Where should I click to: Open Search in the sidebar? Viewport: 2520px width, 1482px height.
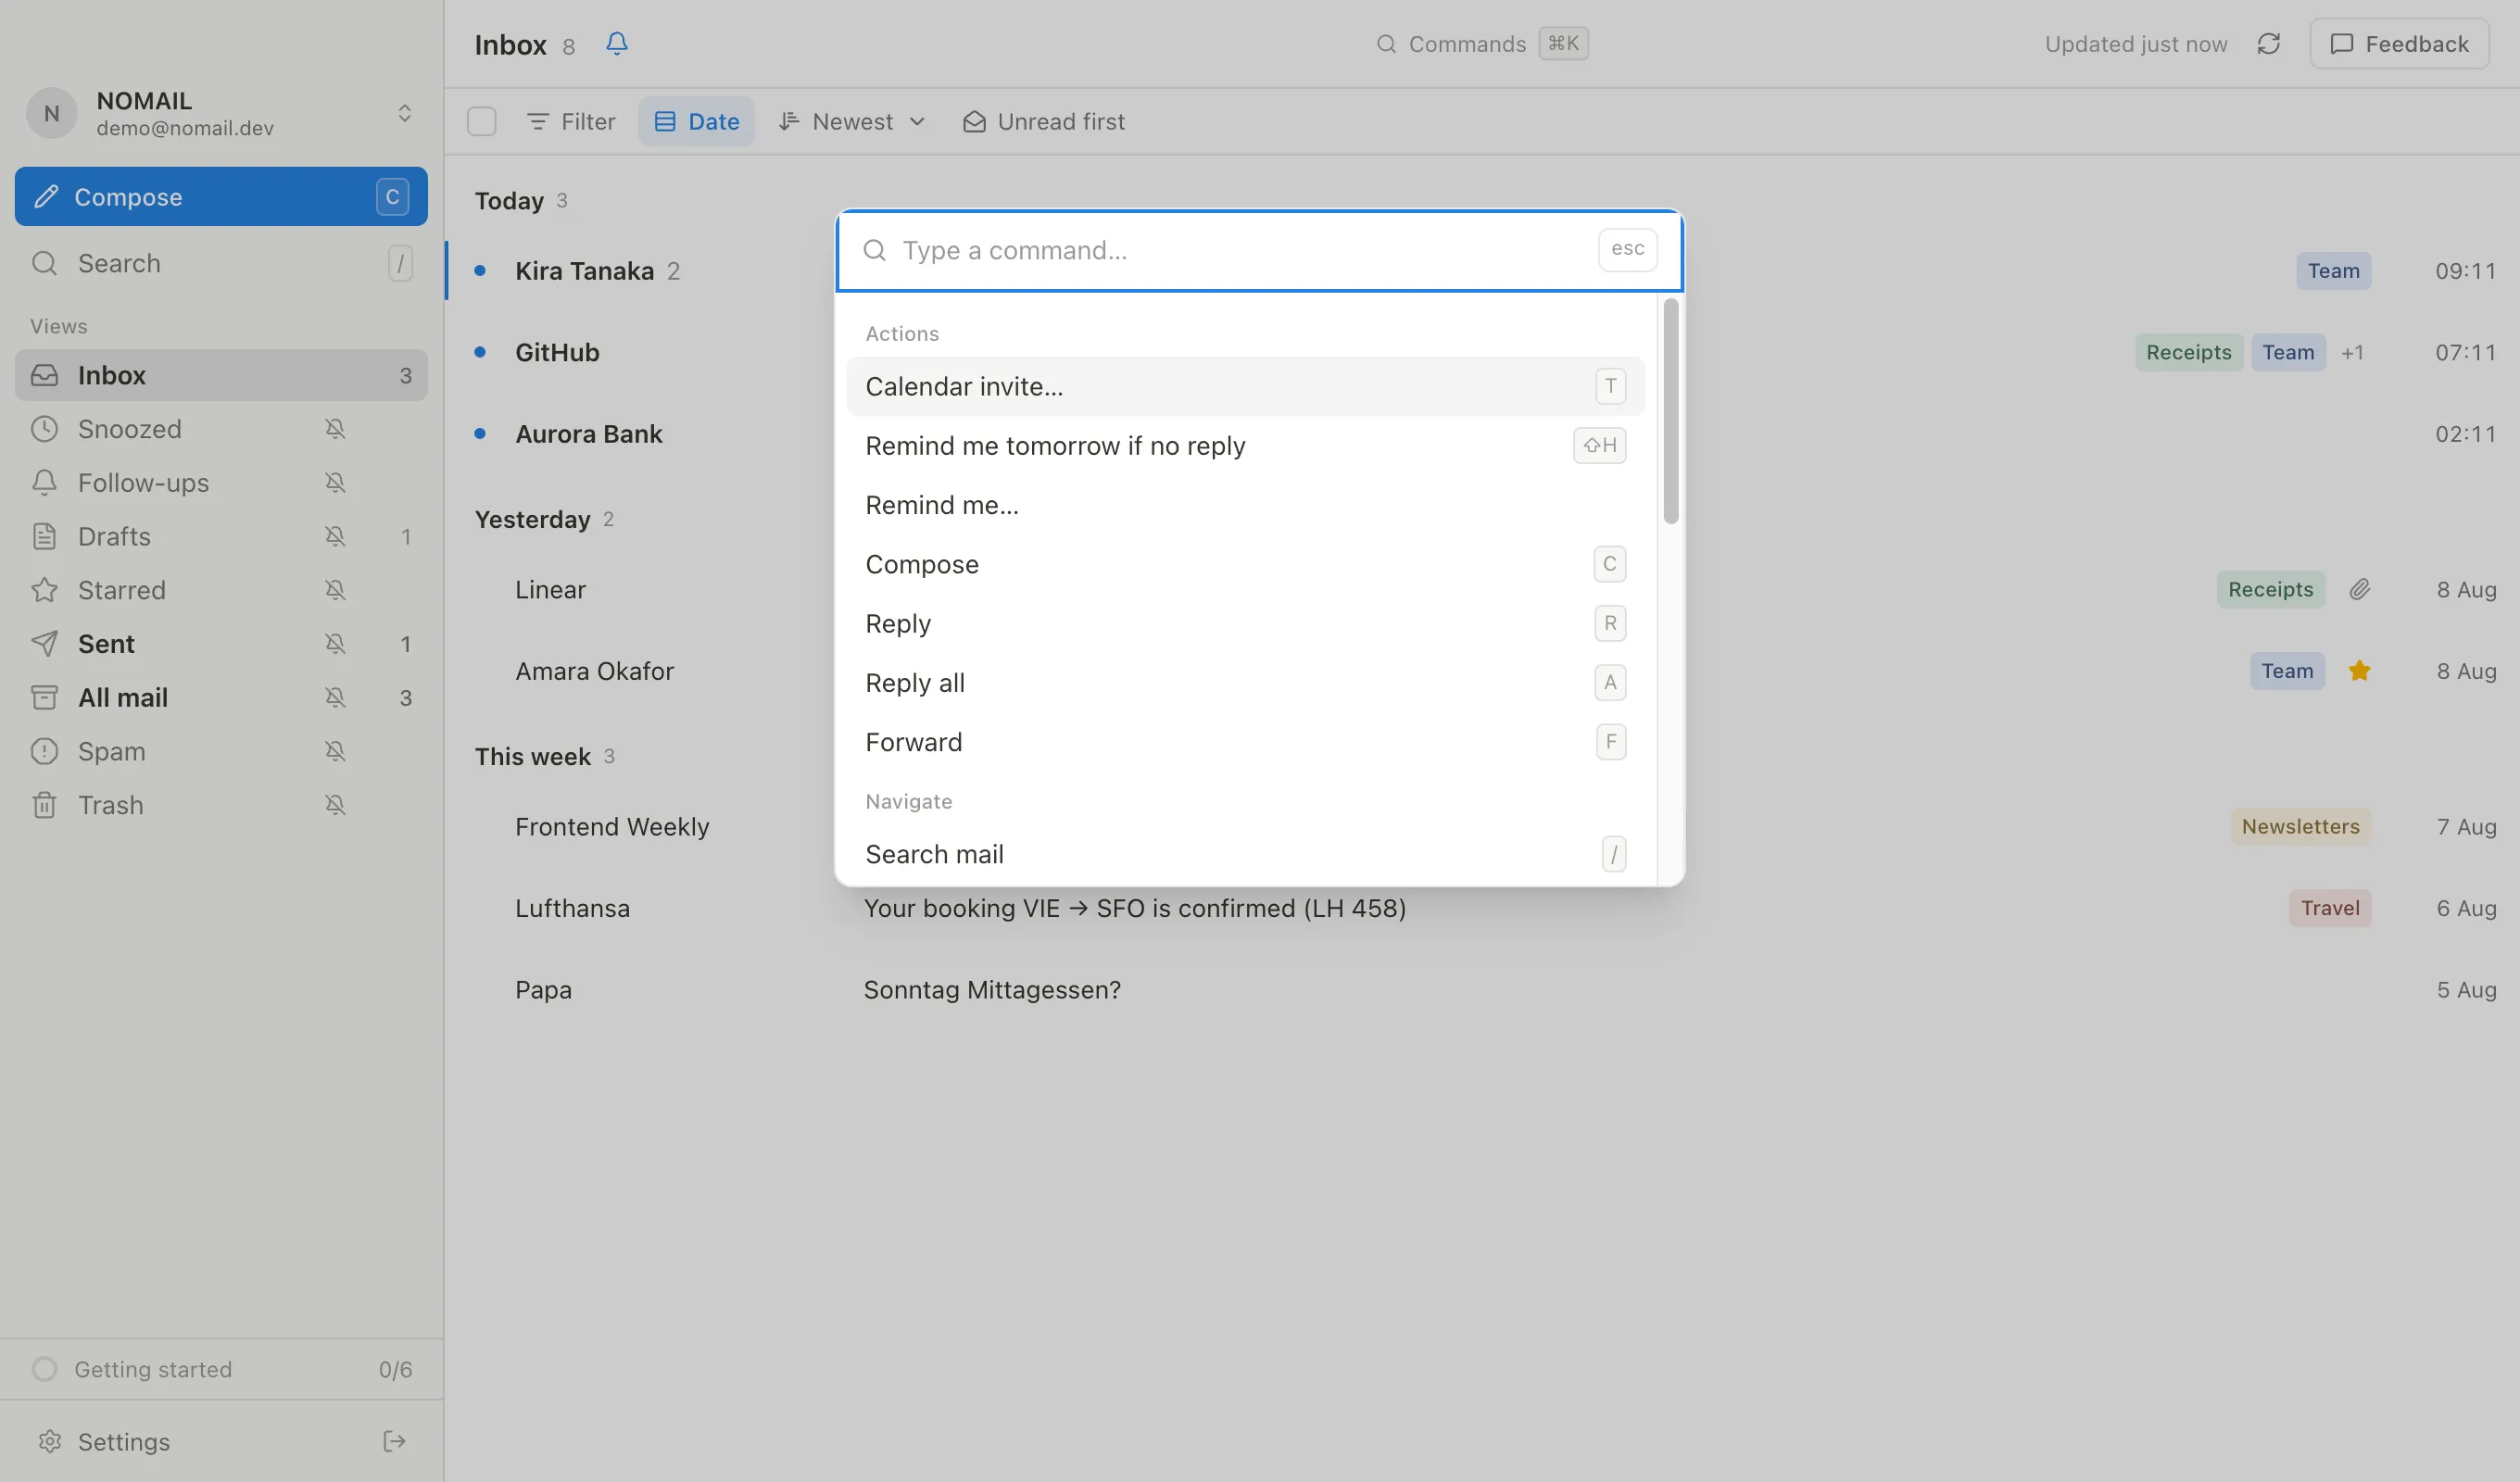(x=221, y=264)
